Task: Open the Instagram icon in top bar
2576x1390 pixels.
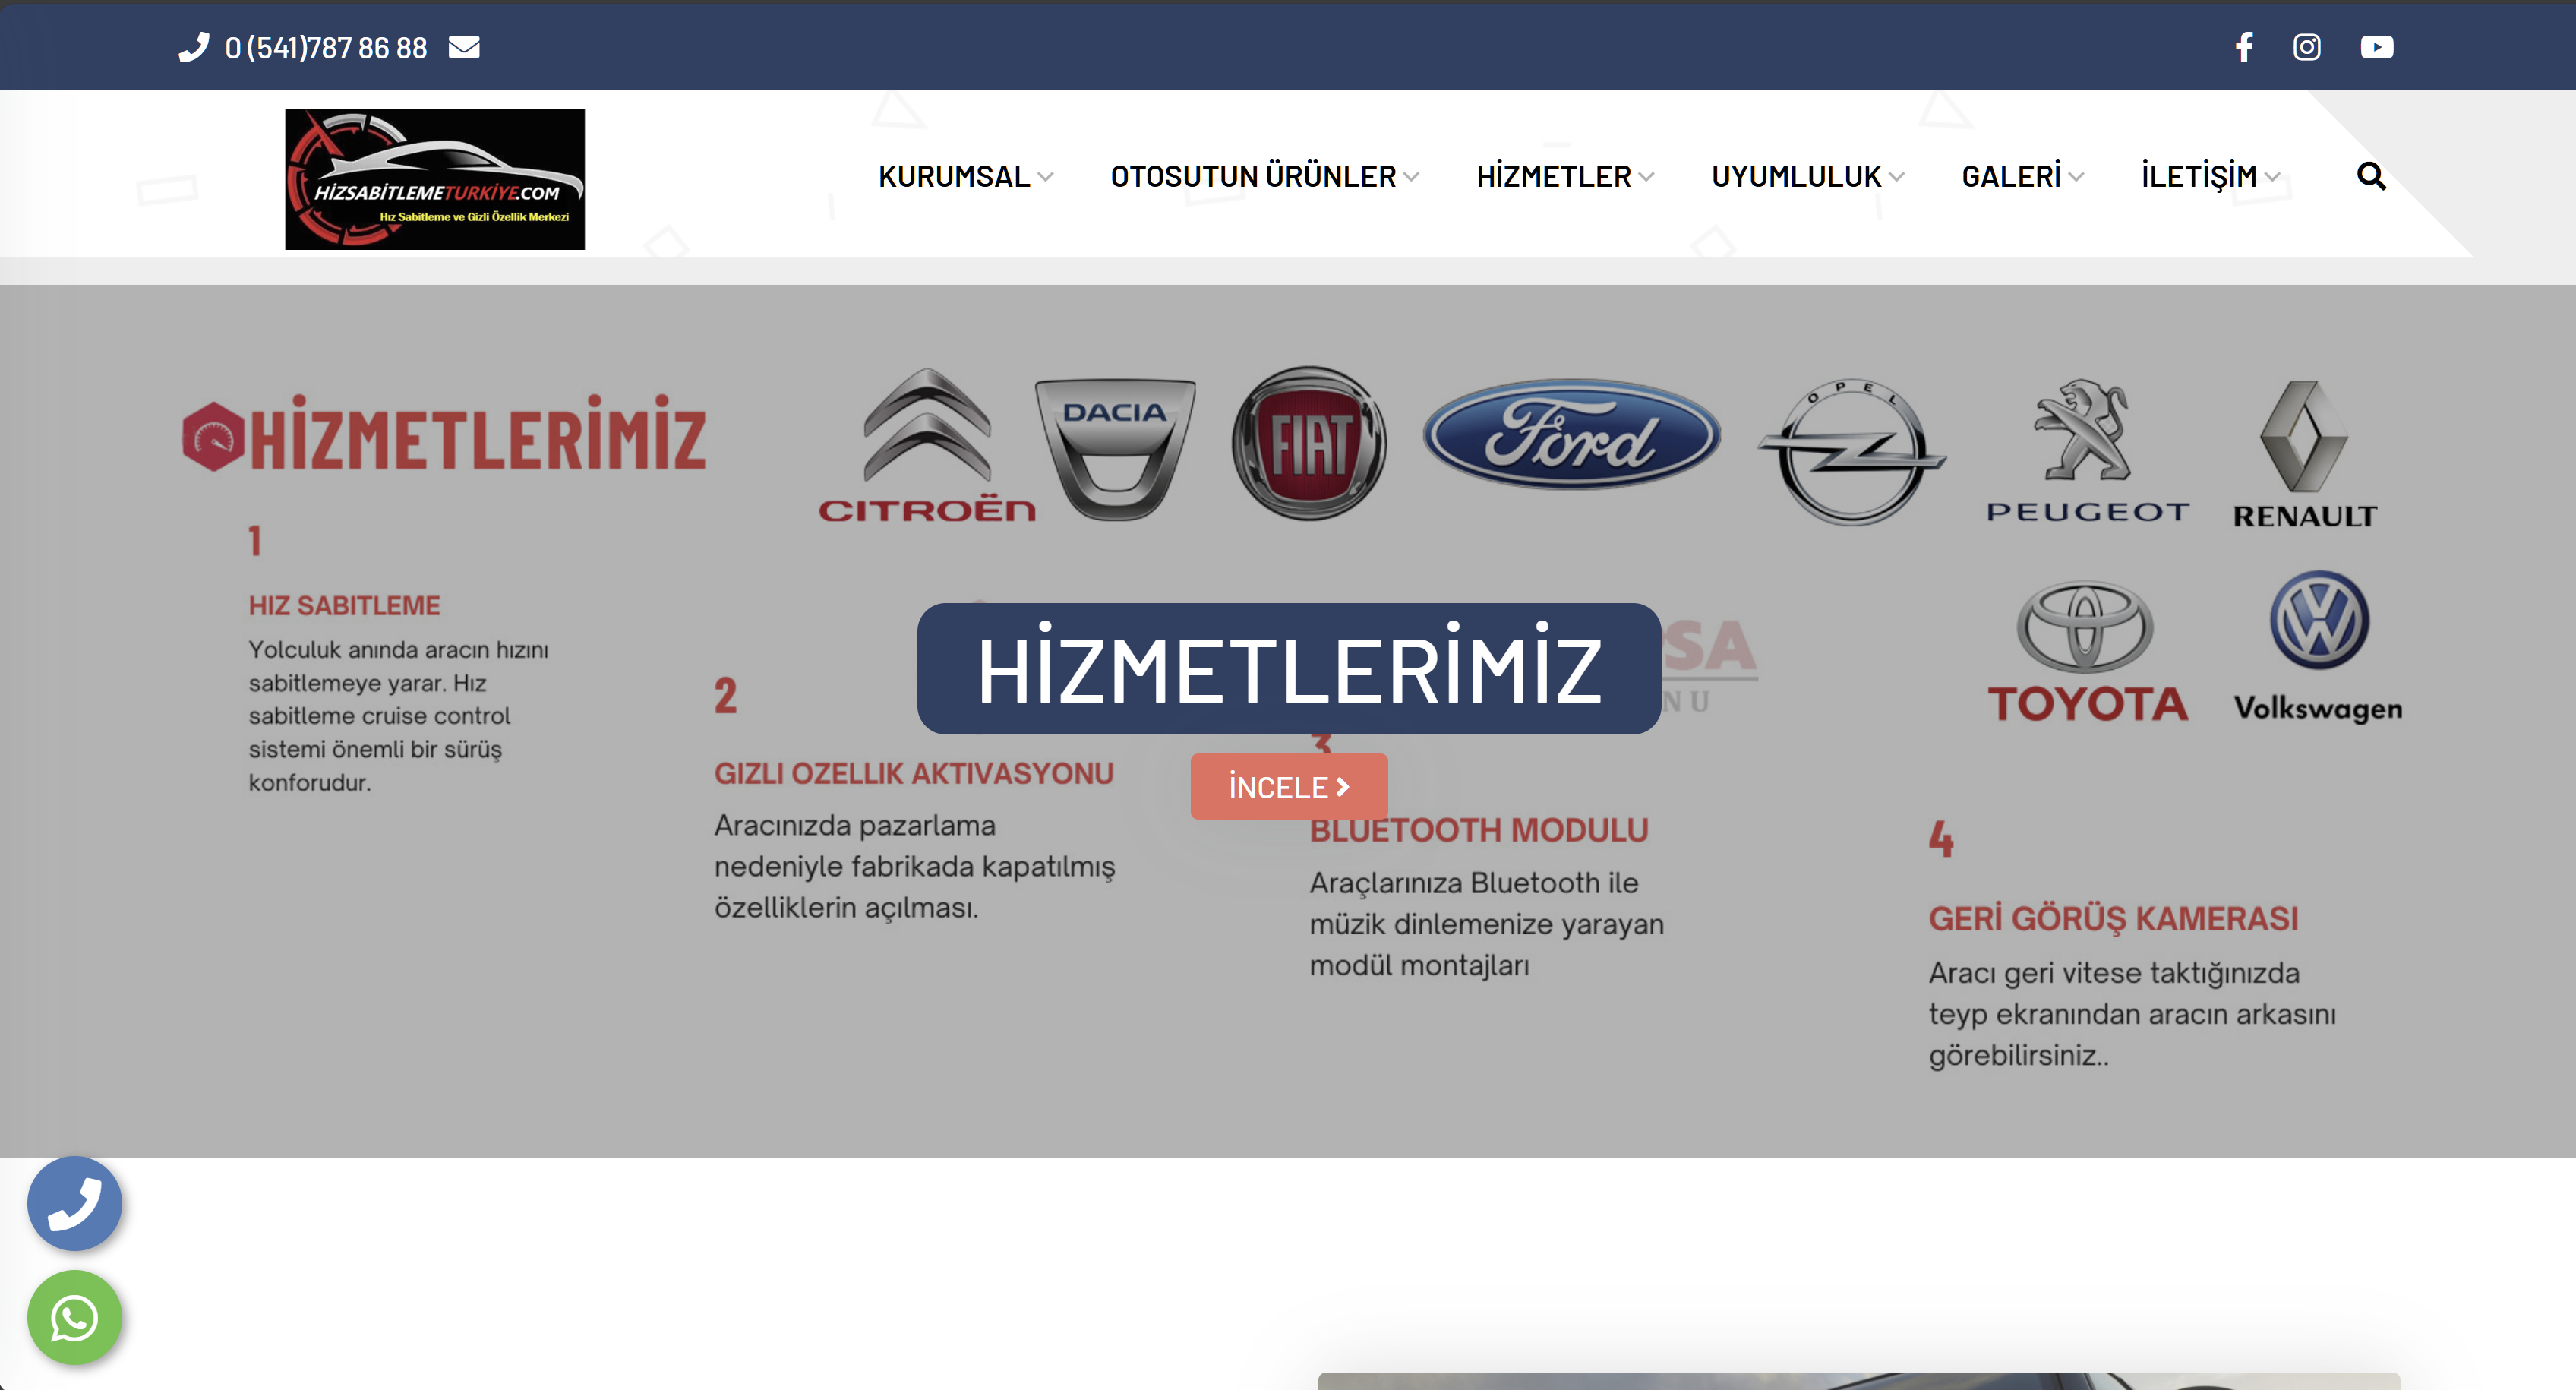Action: coord(2307,47)
